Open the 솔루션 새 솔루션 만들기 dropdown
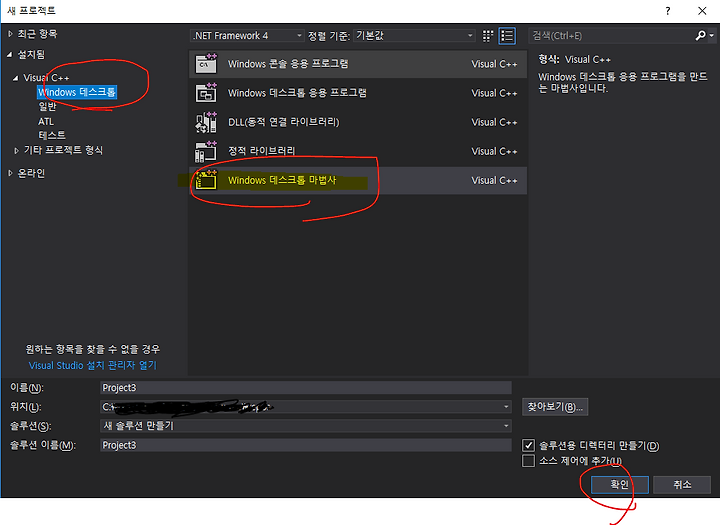 (x=306, y=426)
